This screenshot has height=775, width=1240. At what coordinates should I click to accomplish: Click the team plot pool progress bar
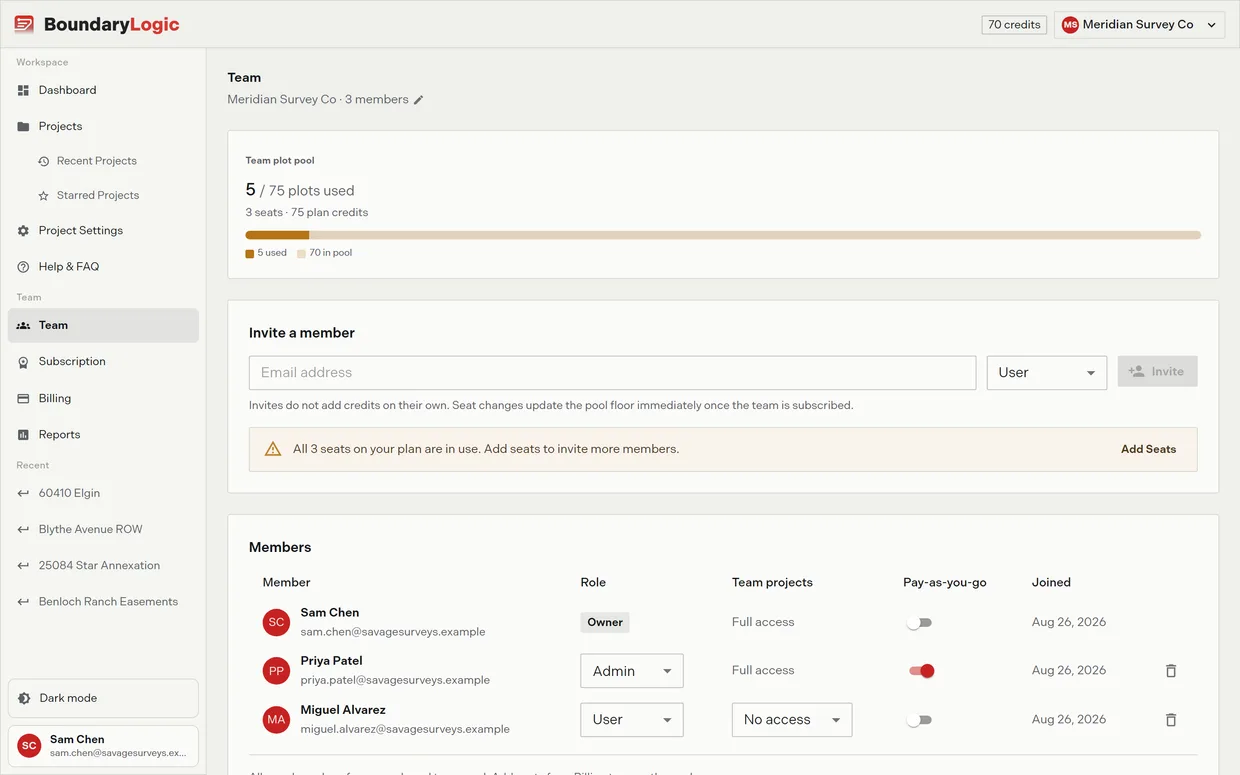(723, 236)
